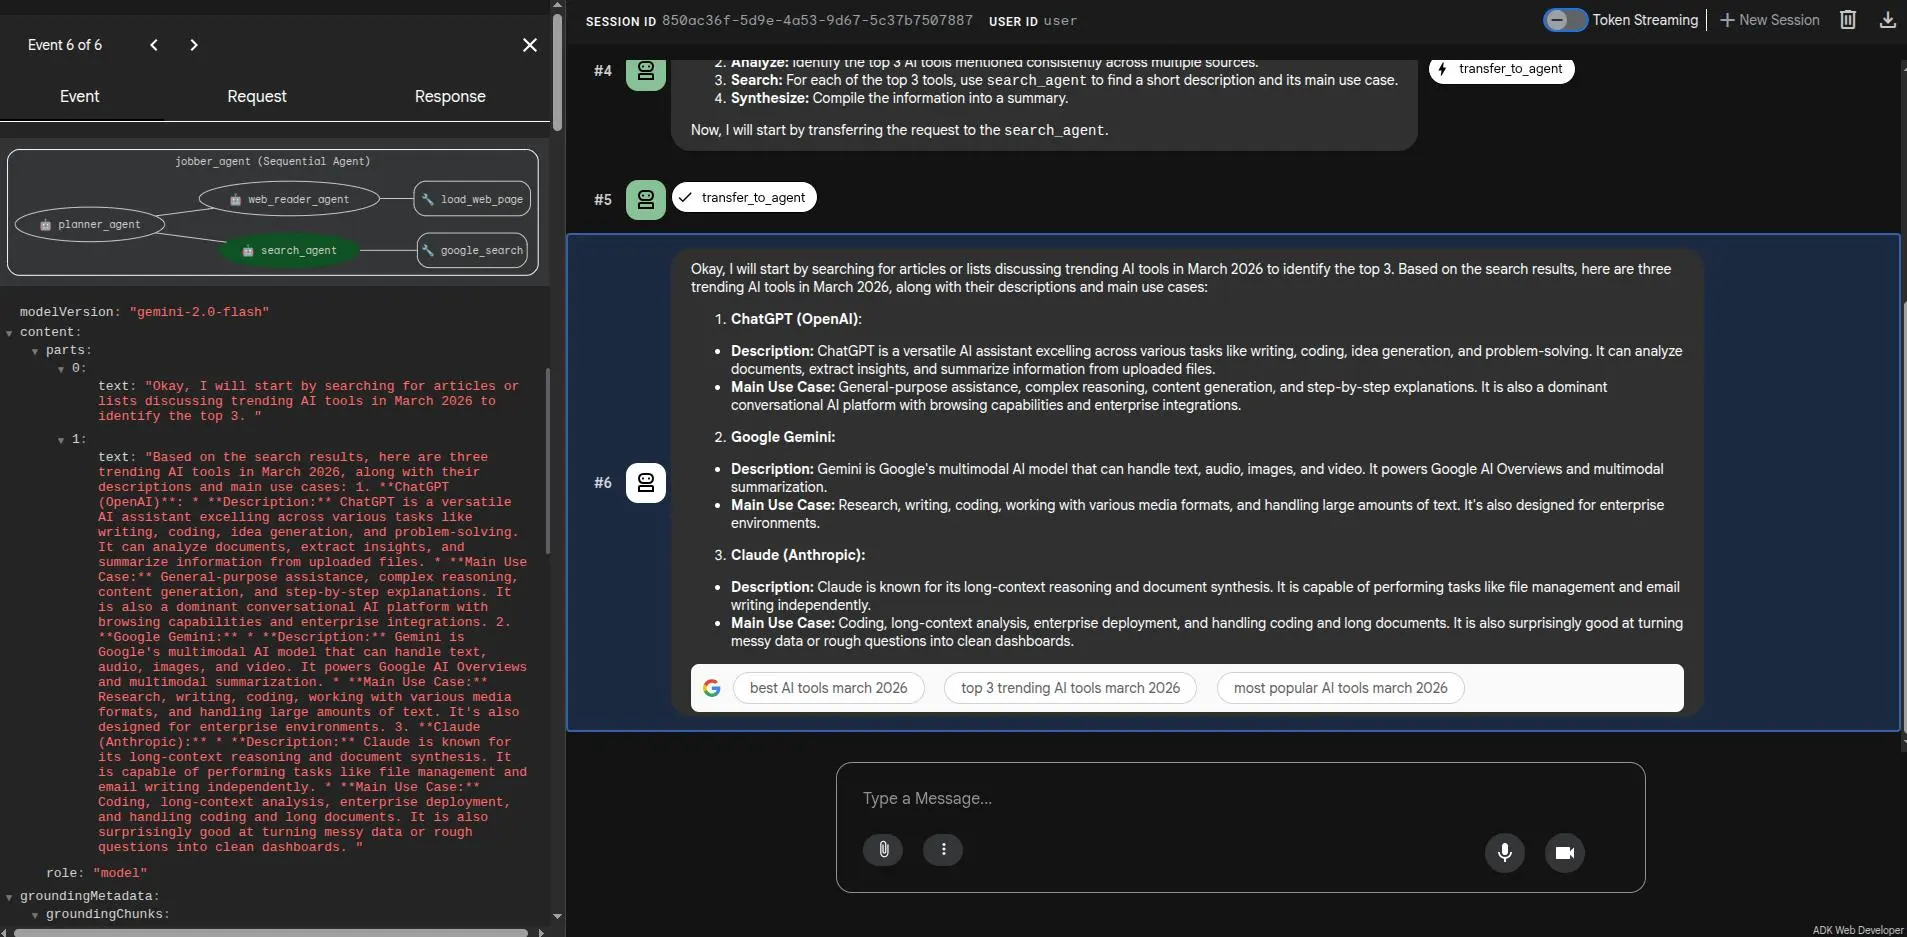Click the video camera icon
Screen dimensions: 1907x937
(1564, 853)
